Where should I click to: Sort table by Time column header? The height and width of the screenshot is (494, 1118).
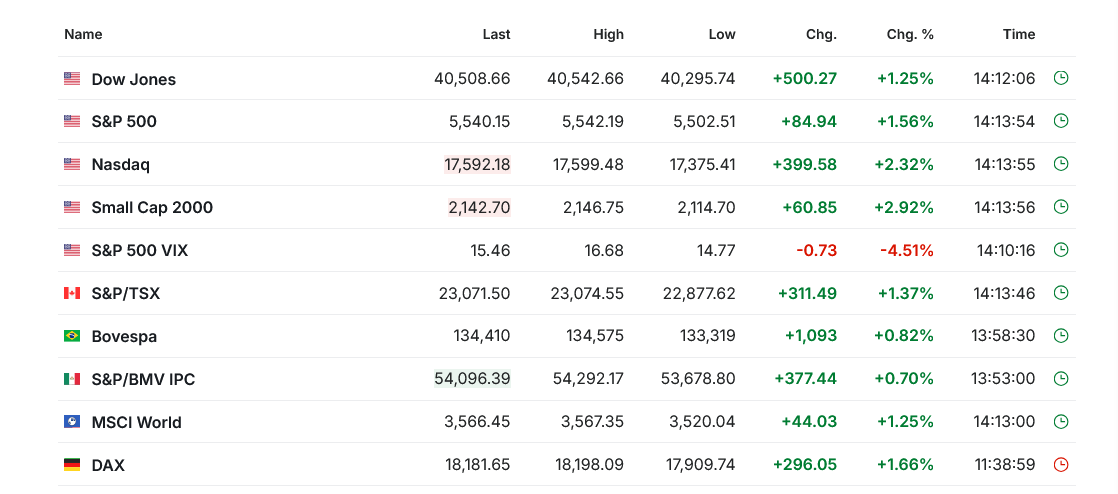coord(1018,34)
